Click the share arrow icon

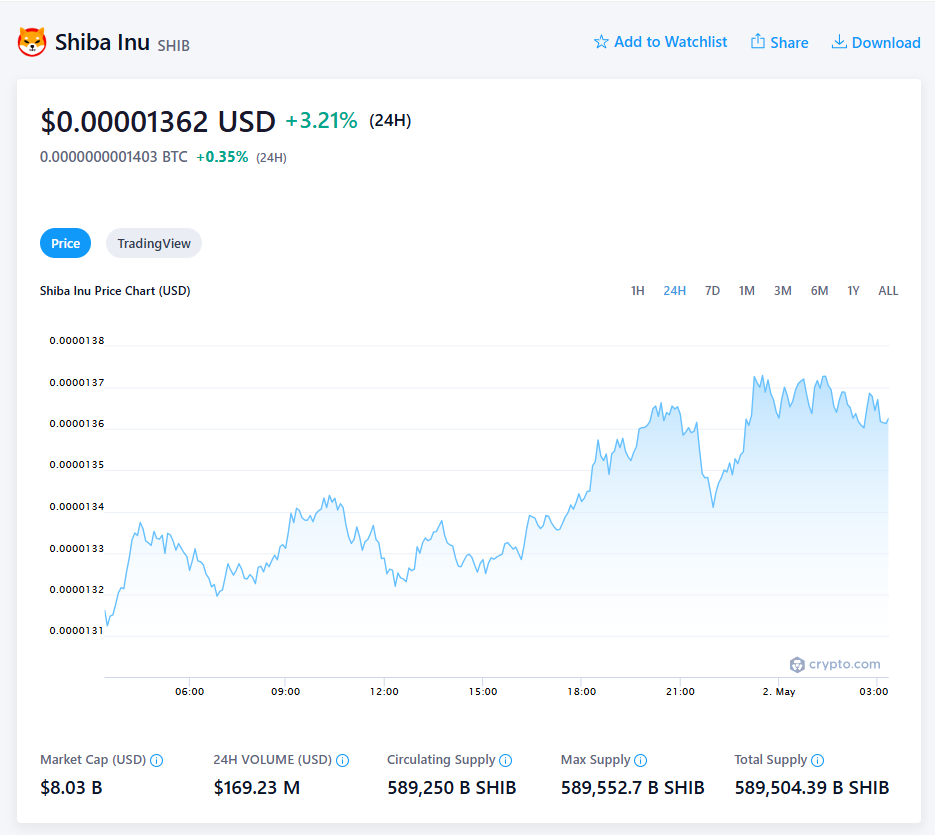tap(757, 41)
